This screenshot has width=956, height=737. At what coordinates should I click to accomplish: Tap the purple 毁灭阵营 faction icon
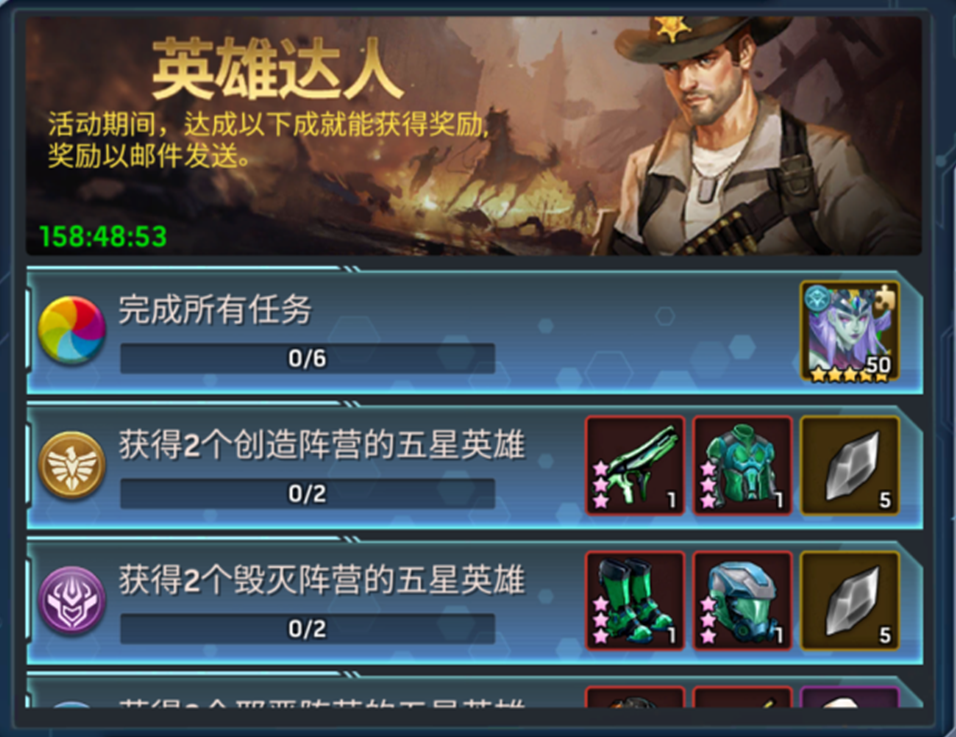[71, 600]
